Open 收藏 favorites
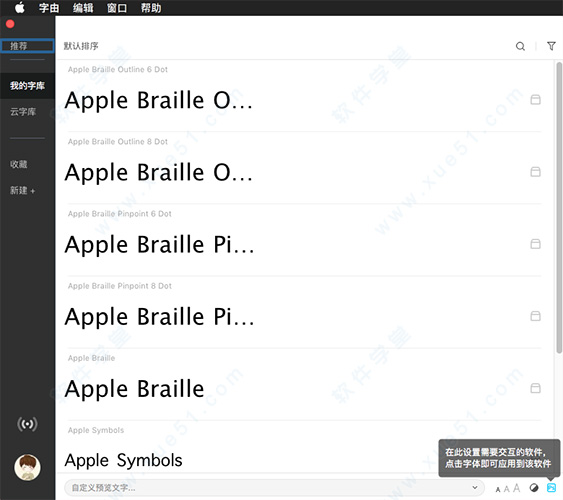 point(19,164)
